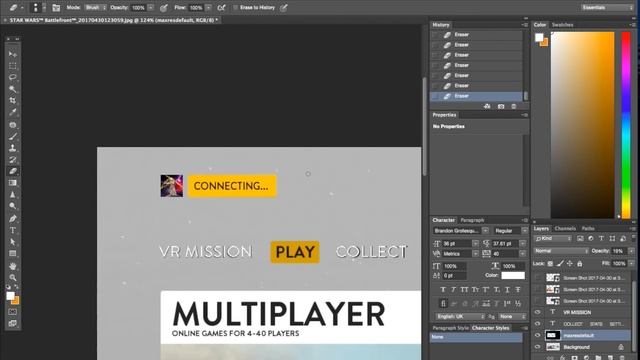The width and height of the screenshot is (640, 360).
Task: Select the Eraser tool in toolbox
Action: point(13,171)
